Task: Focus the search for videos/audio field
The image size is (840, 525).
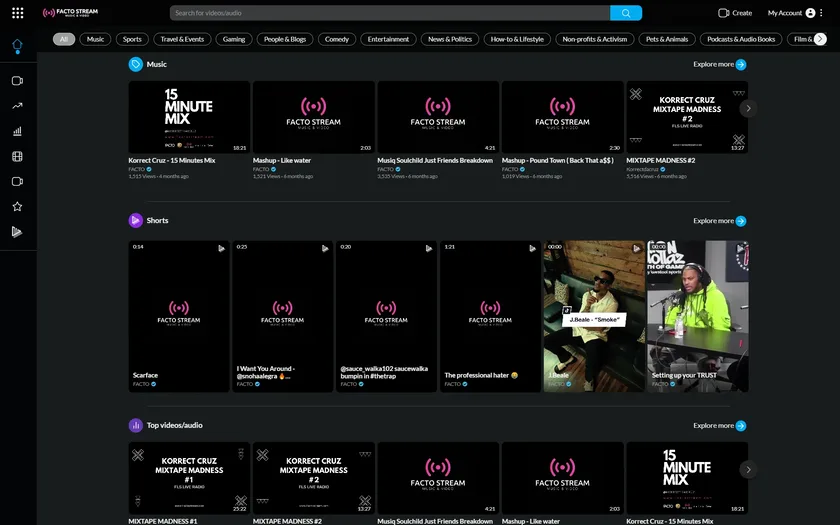Action: click(x=390, y=13)
